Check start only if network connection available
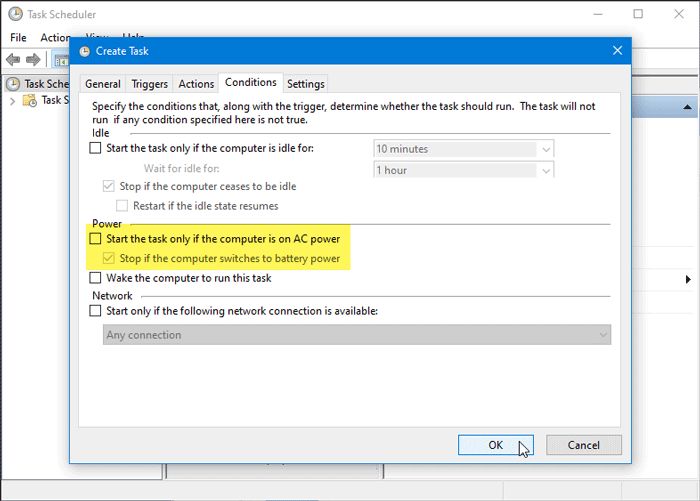This screenshot has width=700, height=501. (96, 311)
